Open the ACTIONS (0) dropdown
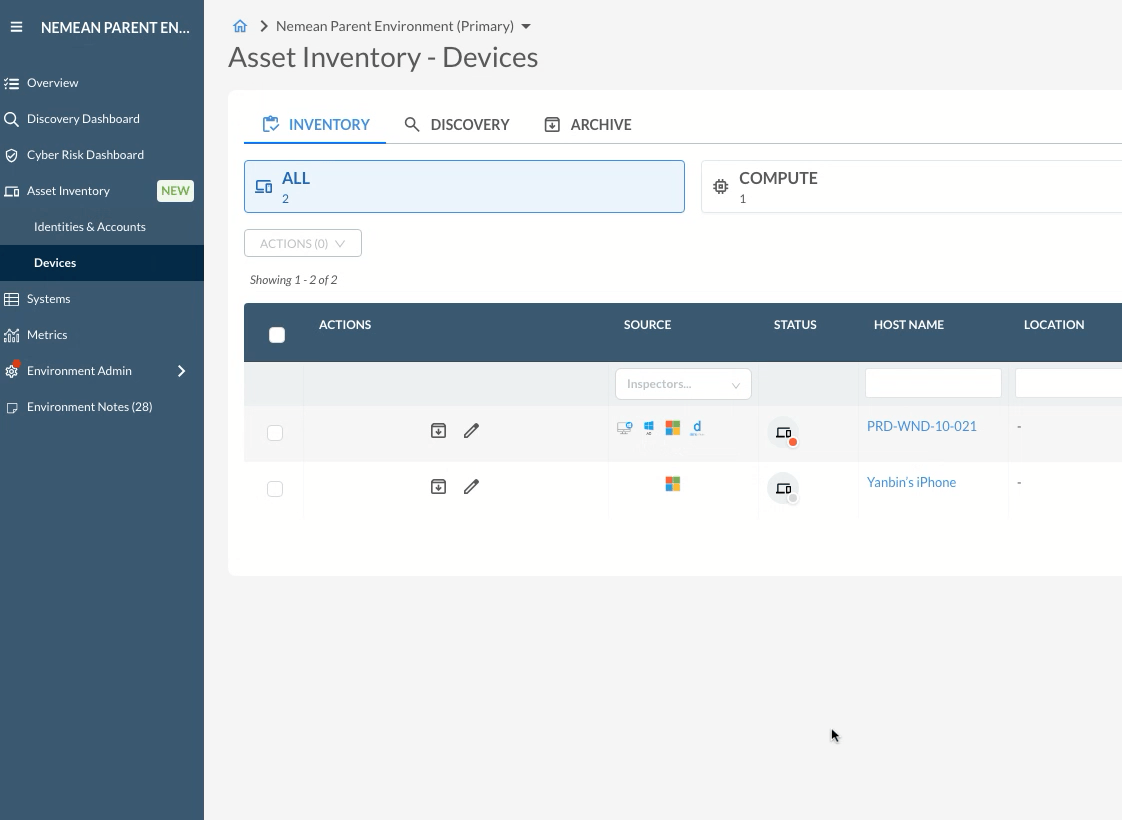Screen dimensions: 1122x820 (x=303, y=243)
